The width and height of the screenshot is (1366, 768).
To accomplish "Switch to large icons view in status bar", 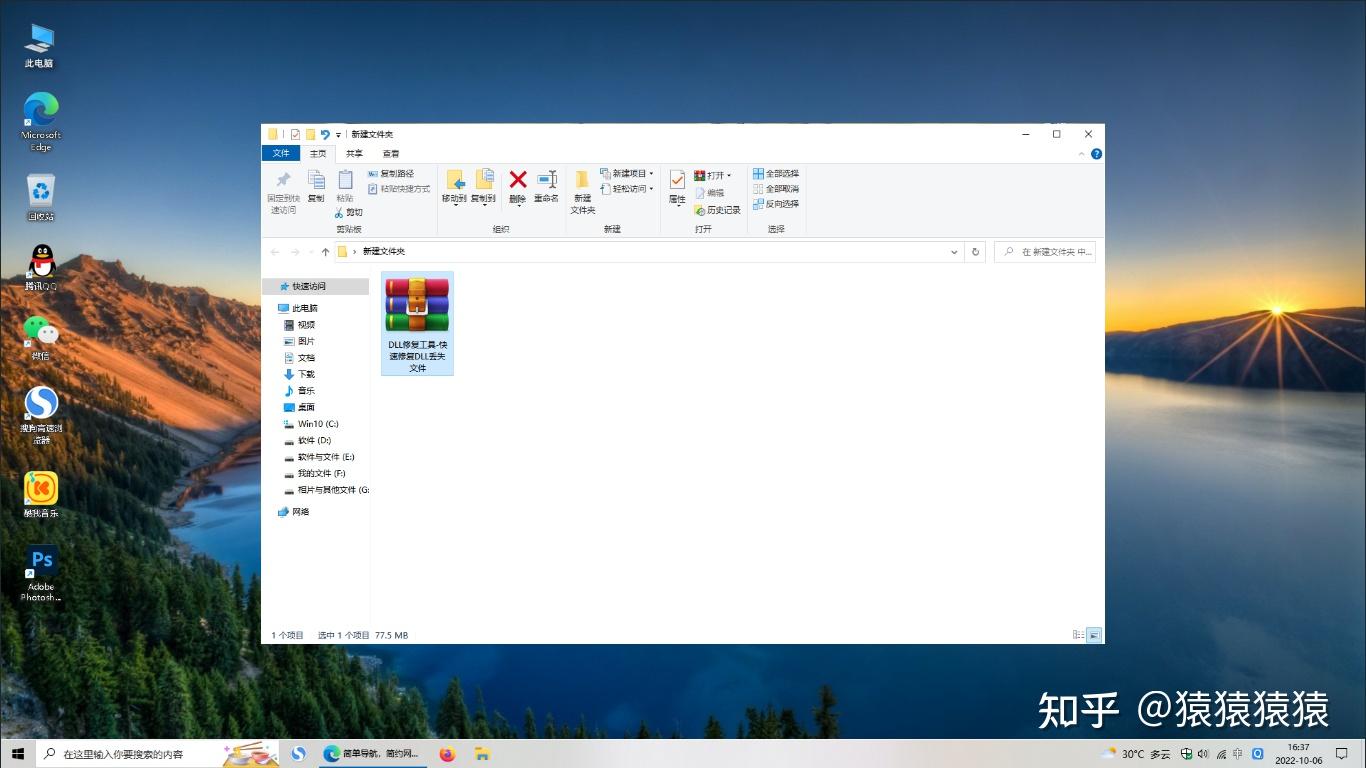I will point(1094,635).
